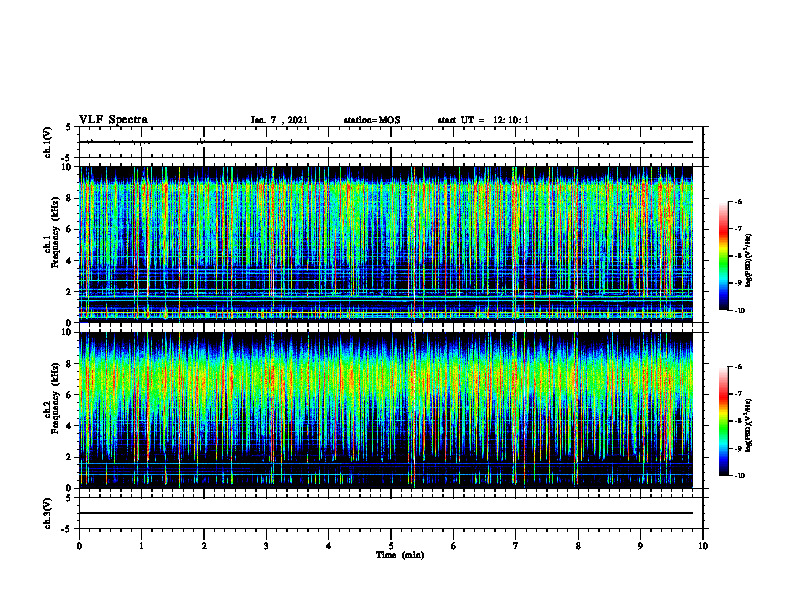Click the time axis tick label 7
792x612 pixels.
516,546
